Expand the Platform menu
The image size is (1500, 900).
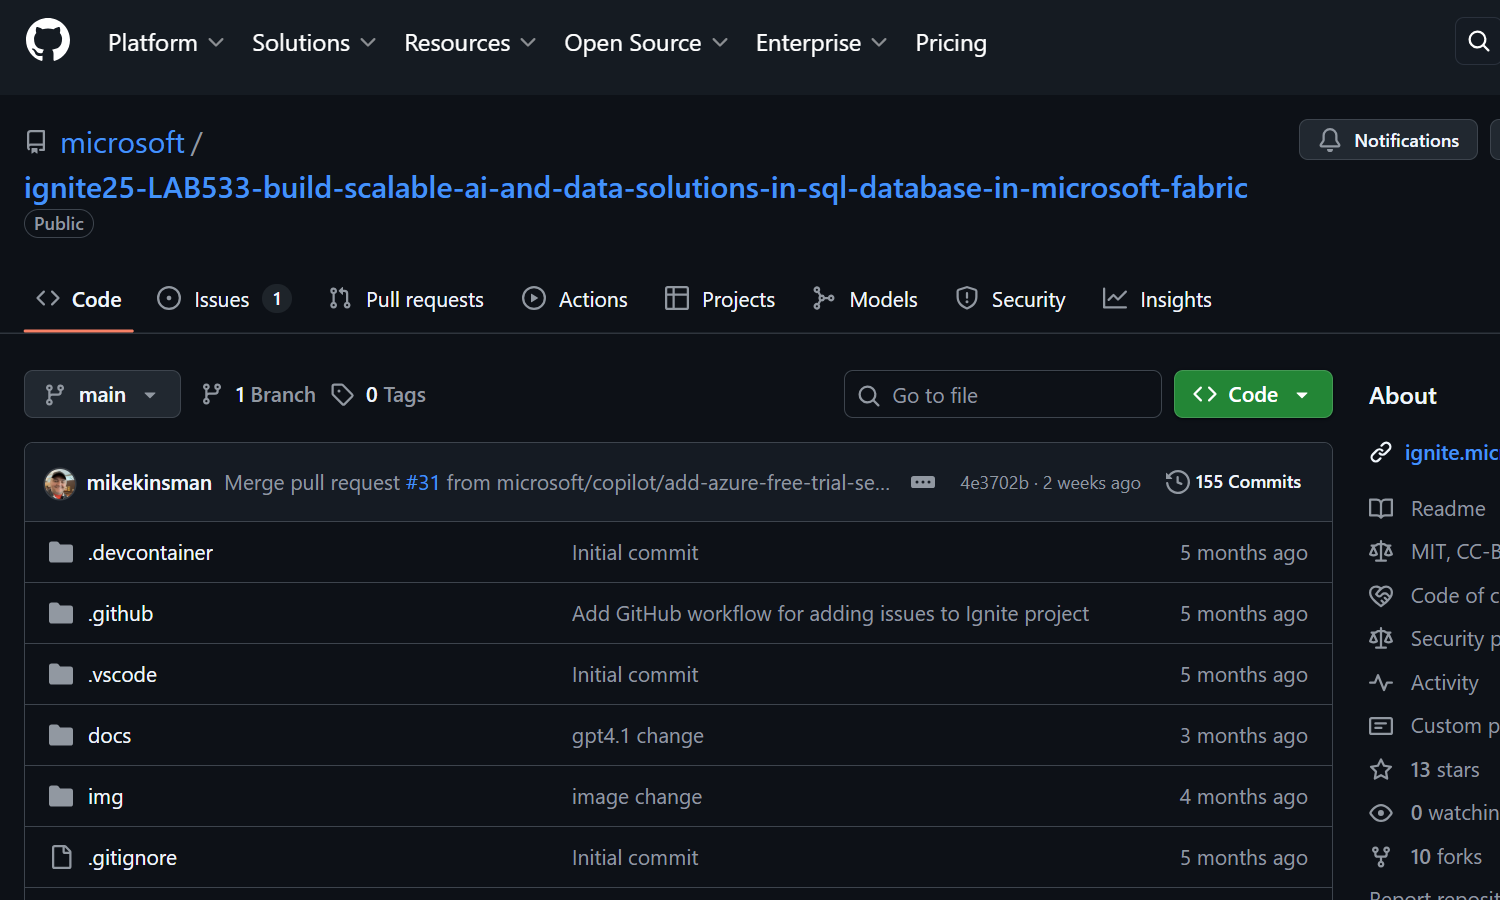(165, 43)
